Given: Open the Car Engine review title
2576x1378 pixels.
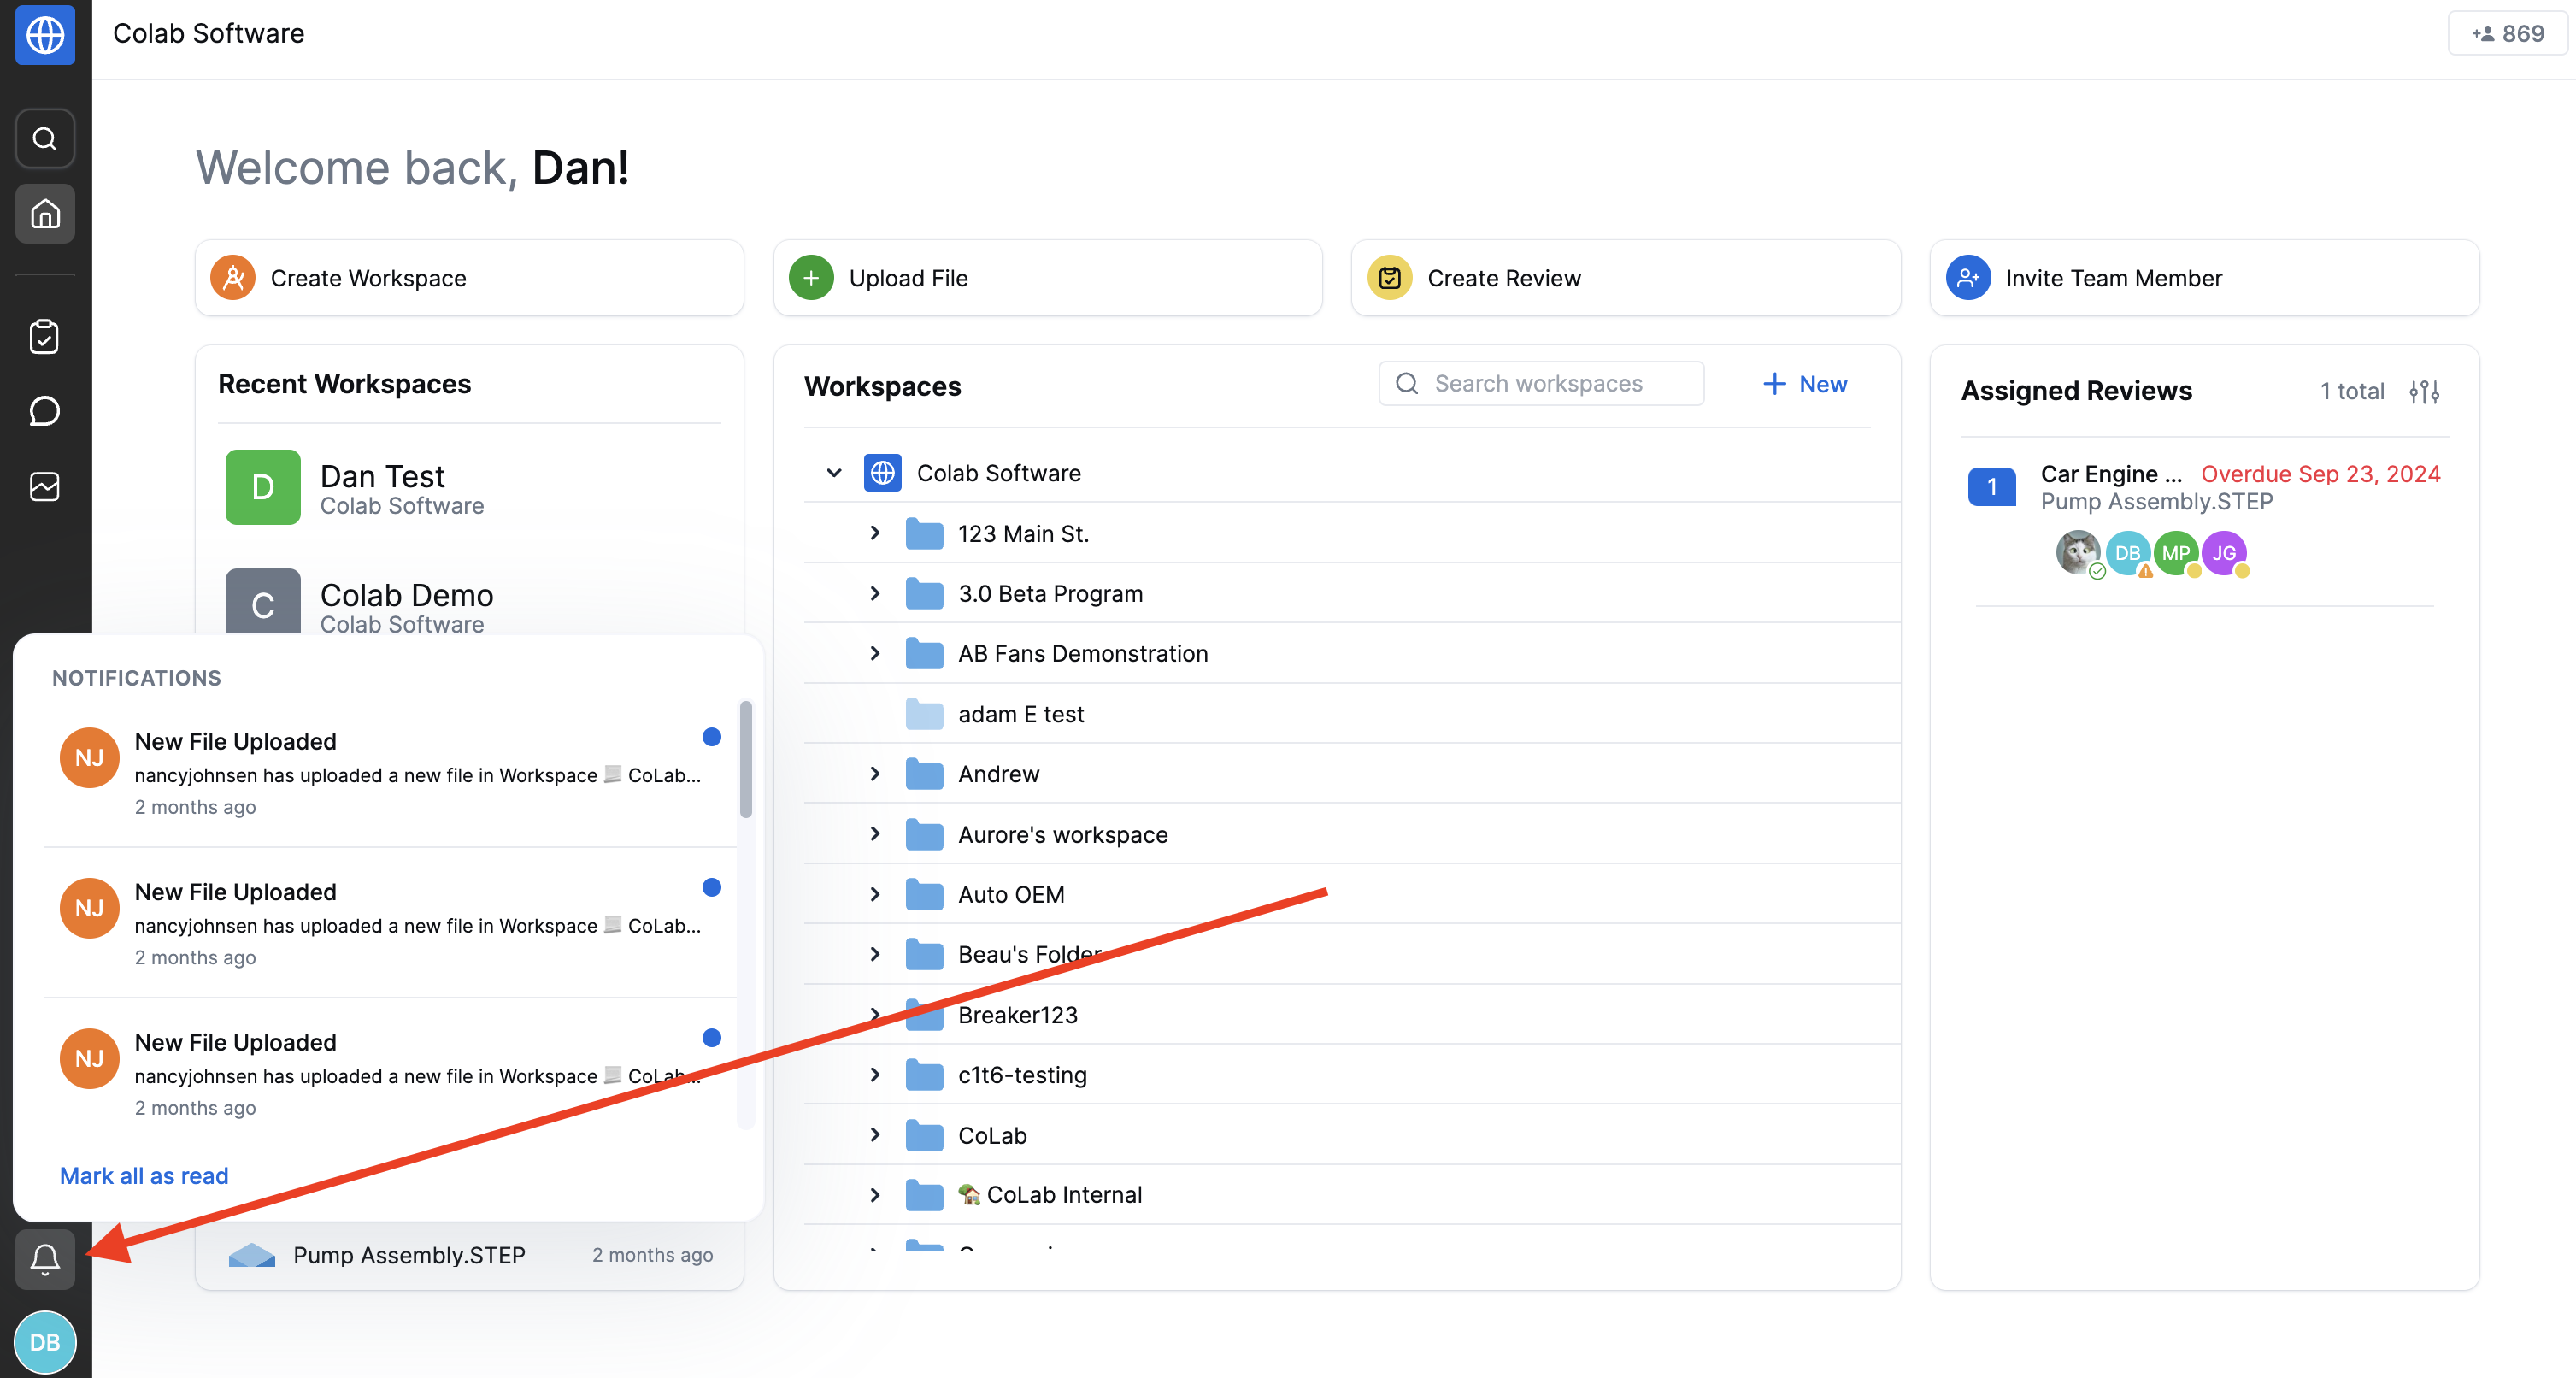Looking at the screenshot, I should [x=2111, y=474].
